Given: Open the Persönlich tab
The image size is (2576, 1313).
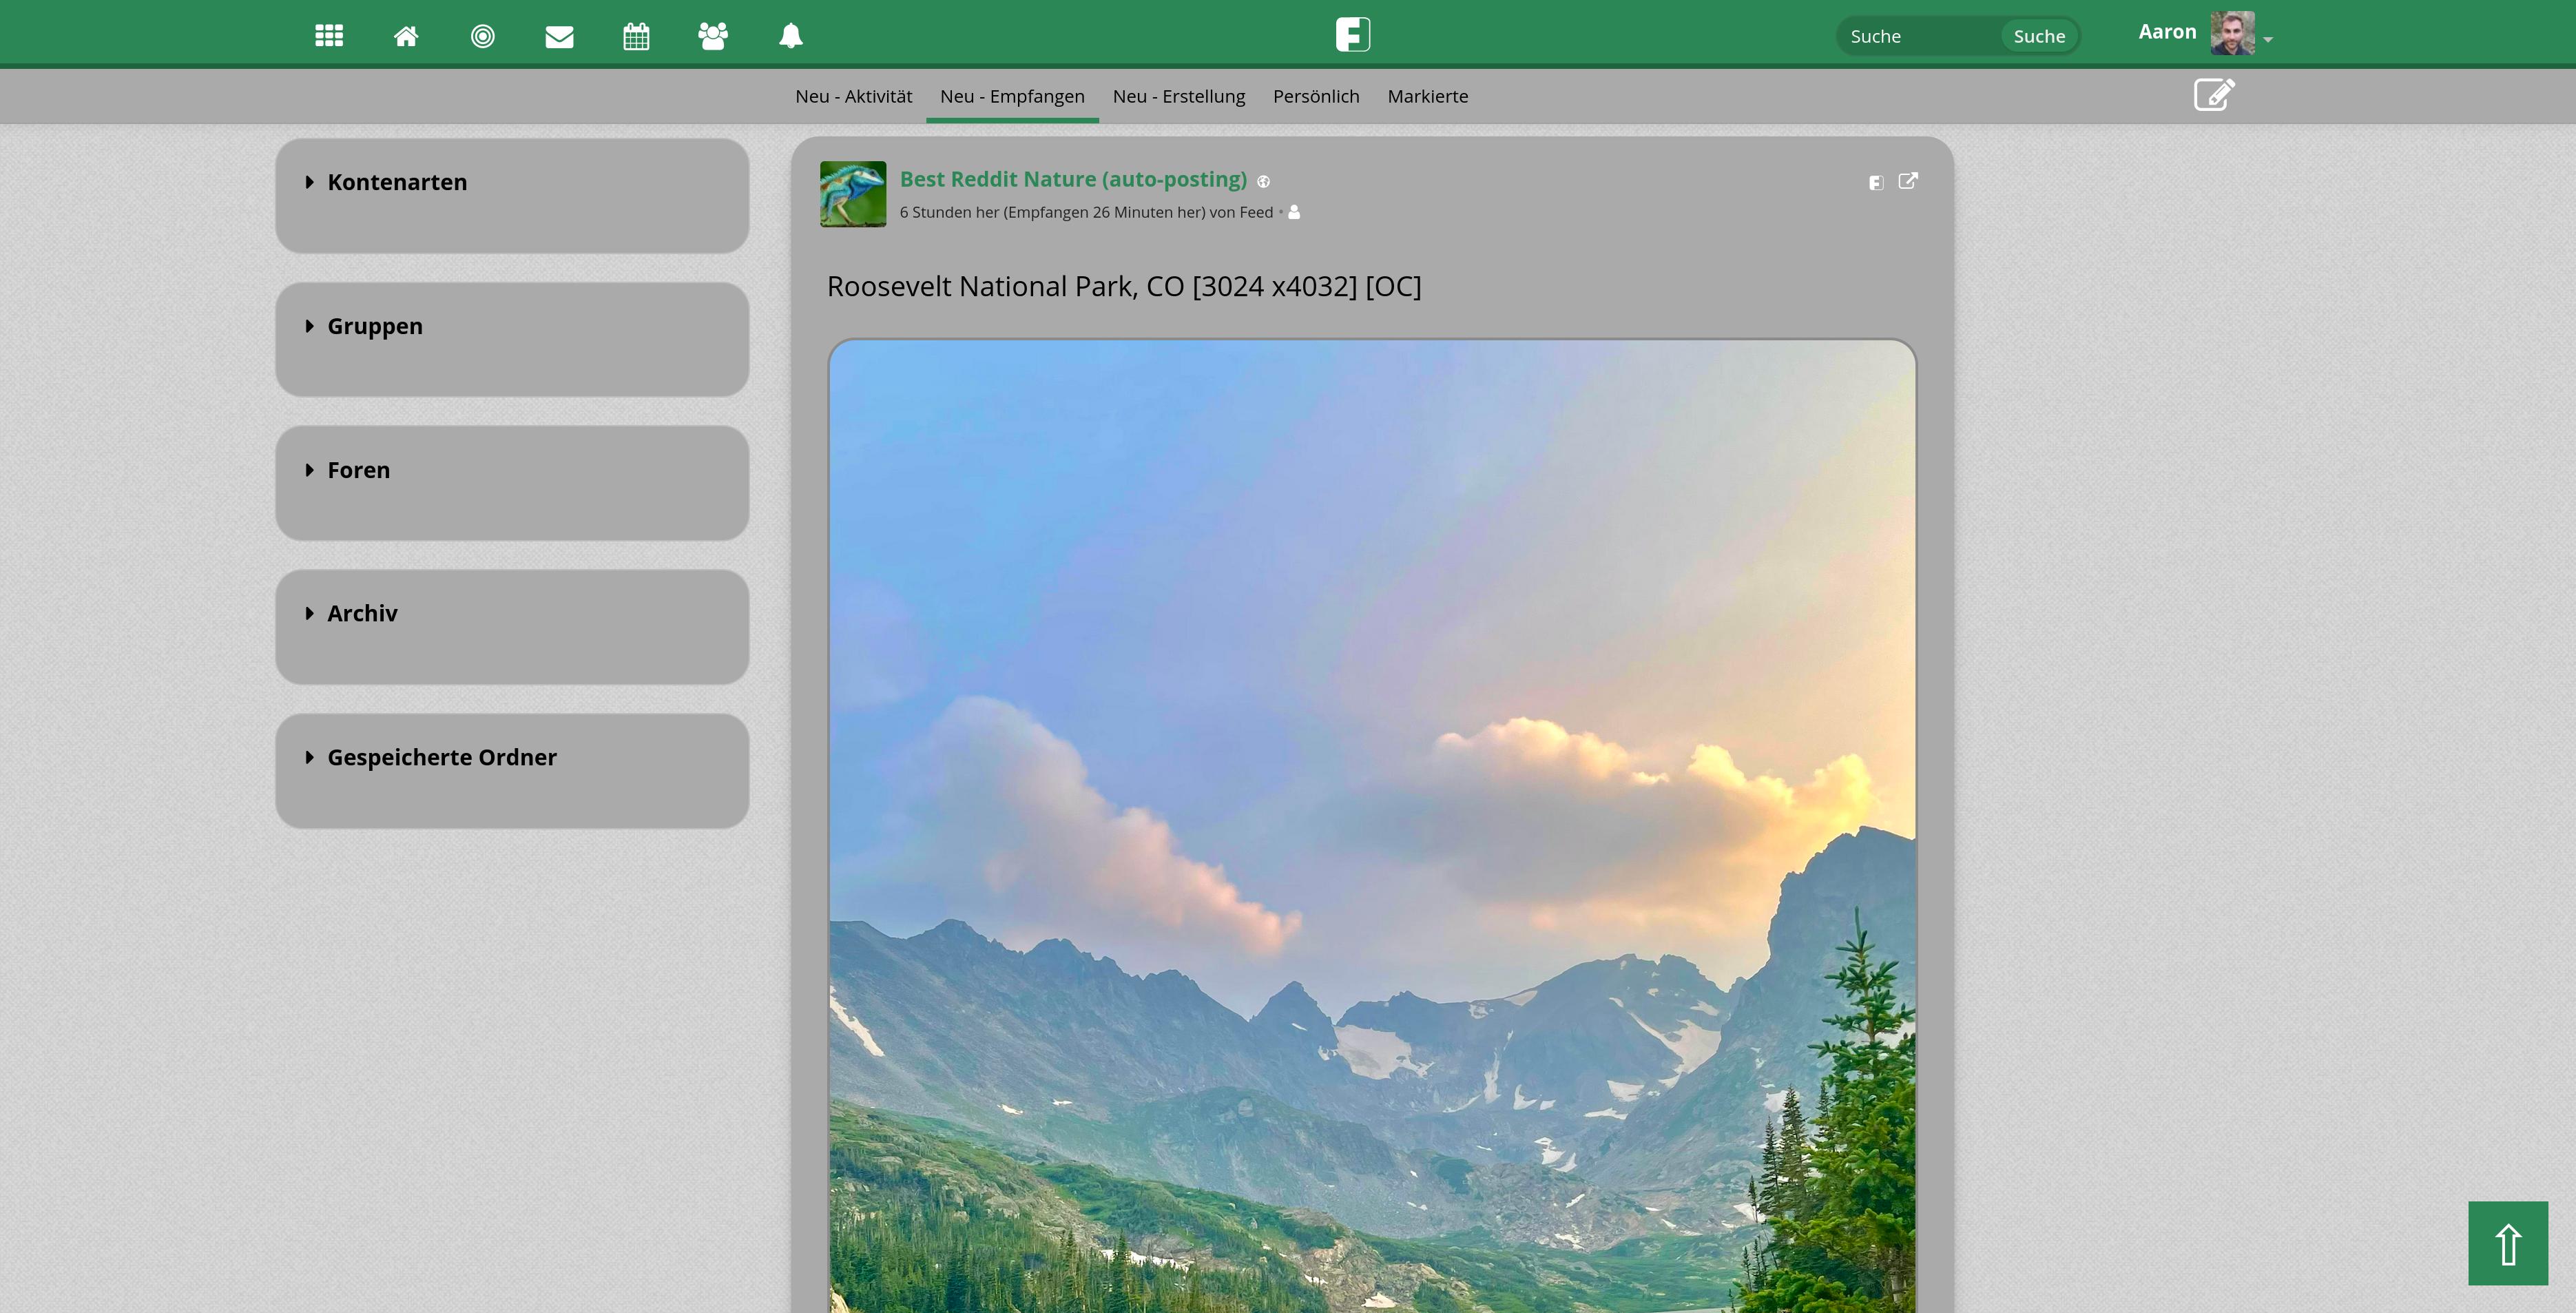Looking at the screenshot, I should point(1316,96).
